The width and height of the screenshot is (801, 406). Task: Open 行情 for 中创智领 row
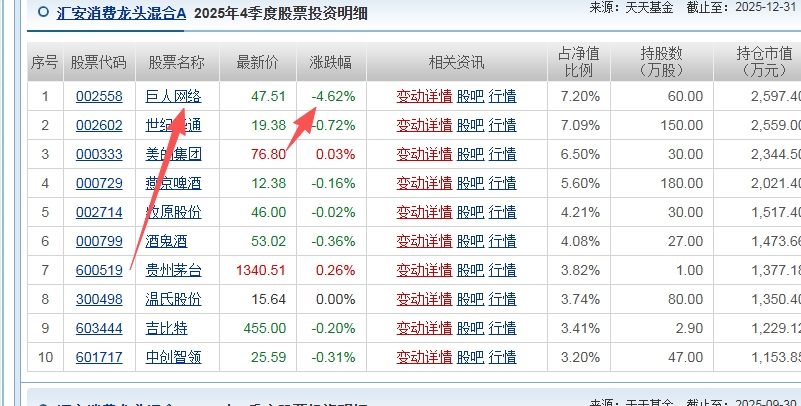pos(503,357)
